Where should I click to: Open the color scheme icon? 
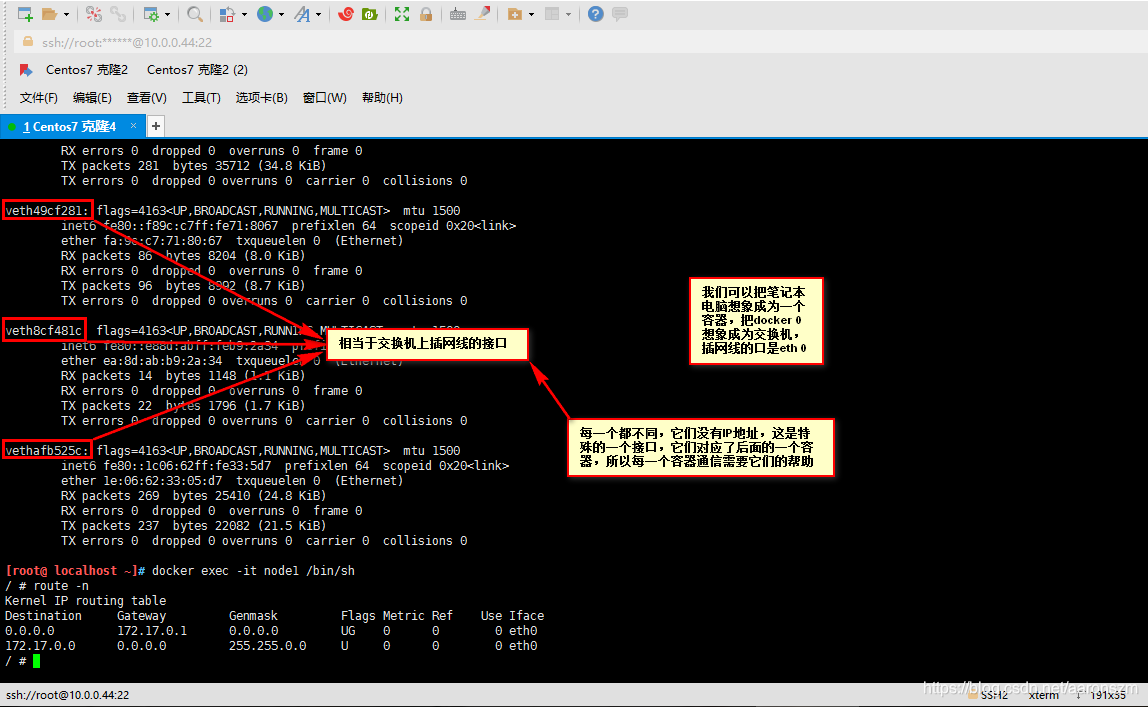coord(228,14)
